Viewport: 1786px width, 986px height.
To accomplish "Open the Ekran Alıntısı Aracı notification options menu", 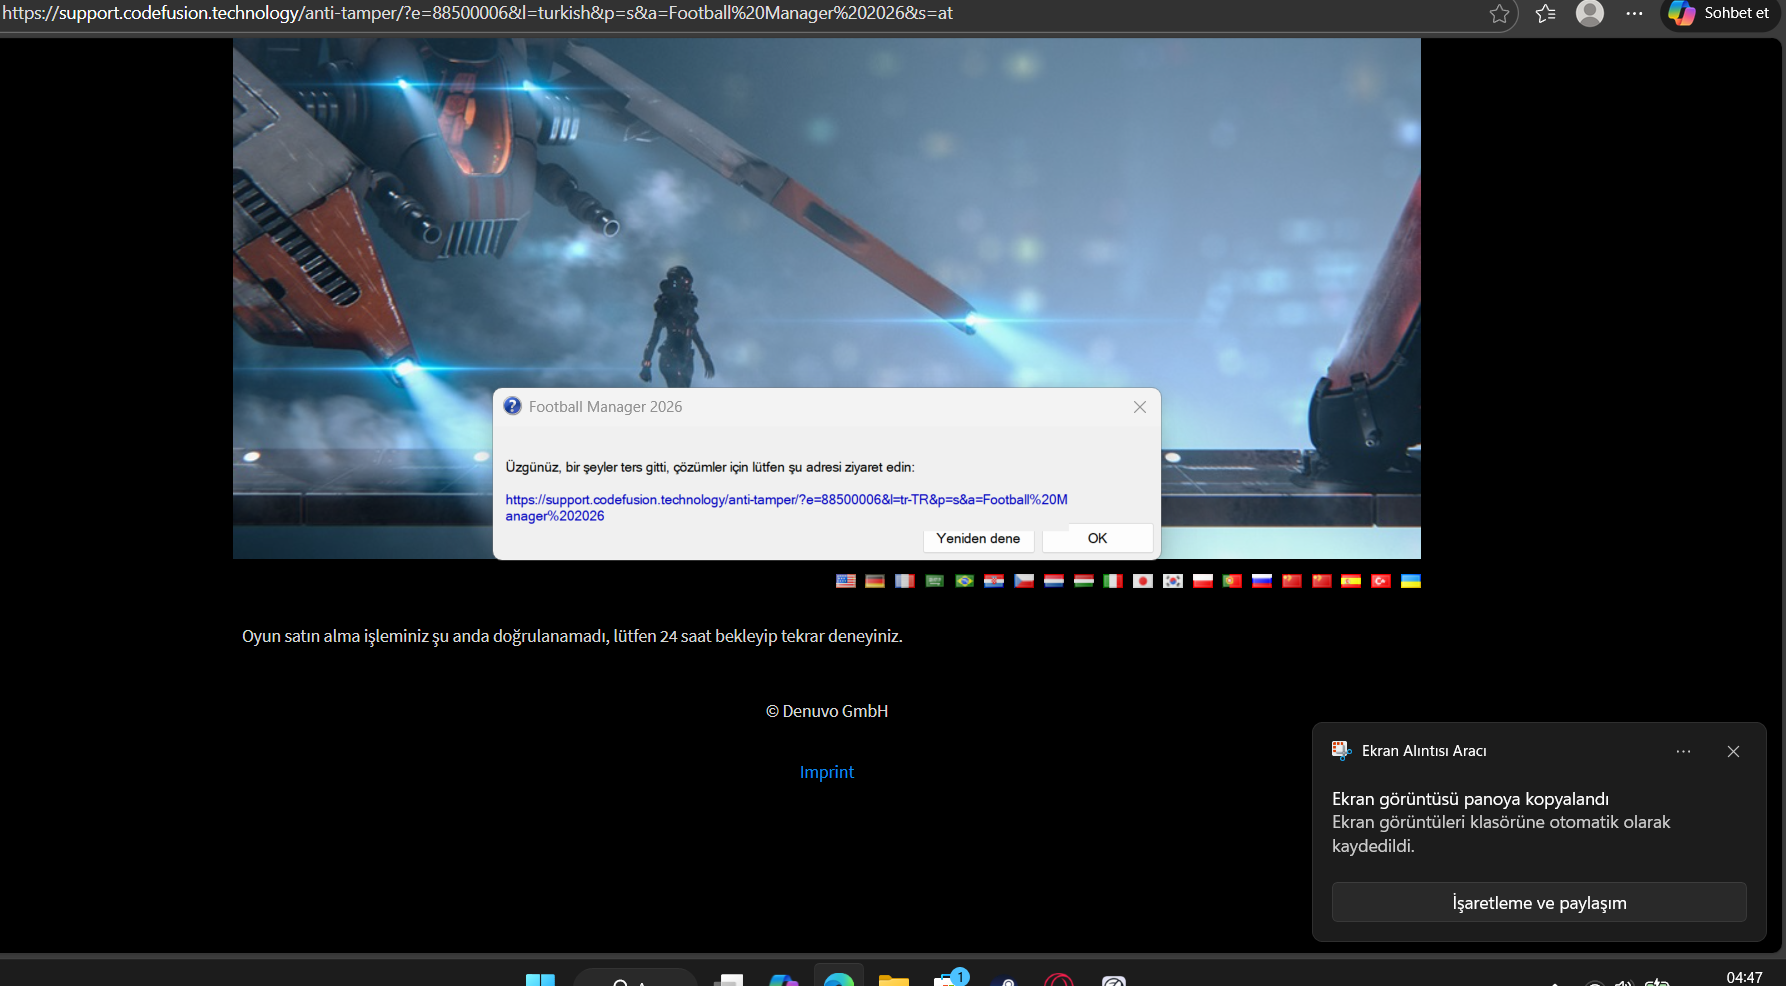I will point(1684,751).
